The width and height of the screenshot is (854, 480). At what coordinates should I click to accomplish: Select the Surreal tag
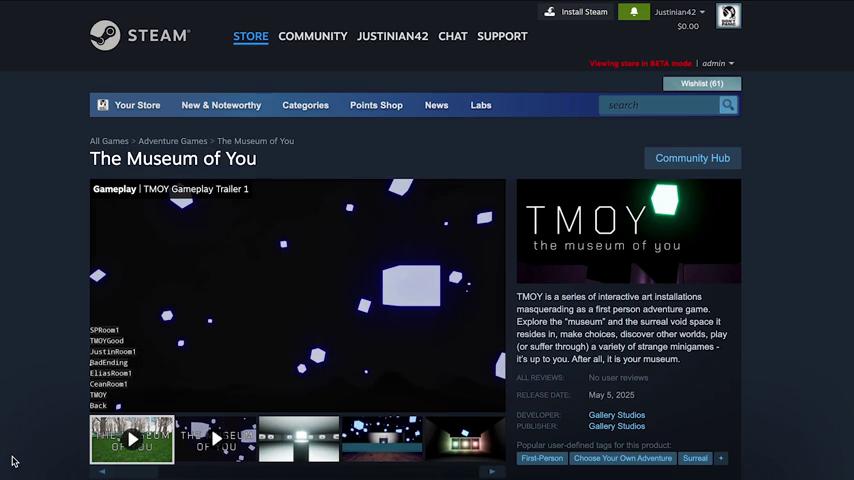point(695,458)
